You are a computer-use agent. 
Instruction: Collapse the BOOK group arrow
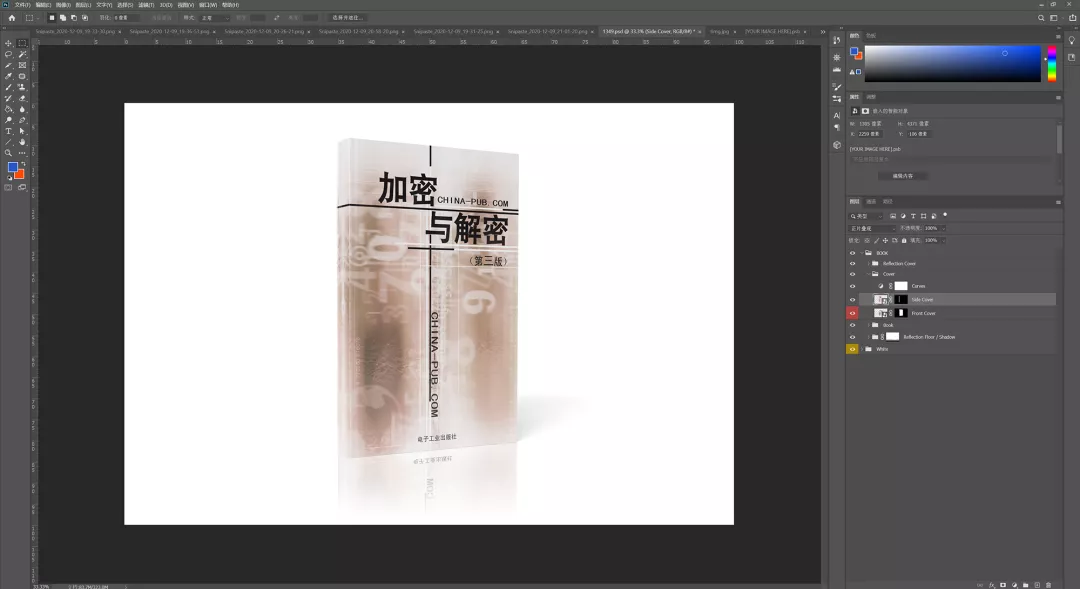pos(862,253)
